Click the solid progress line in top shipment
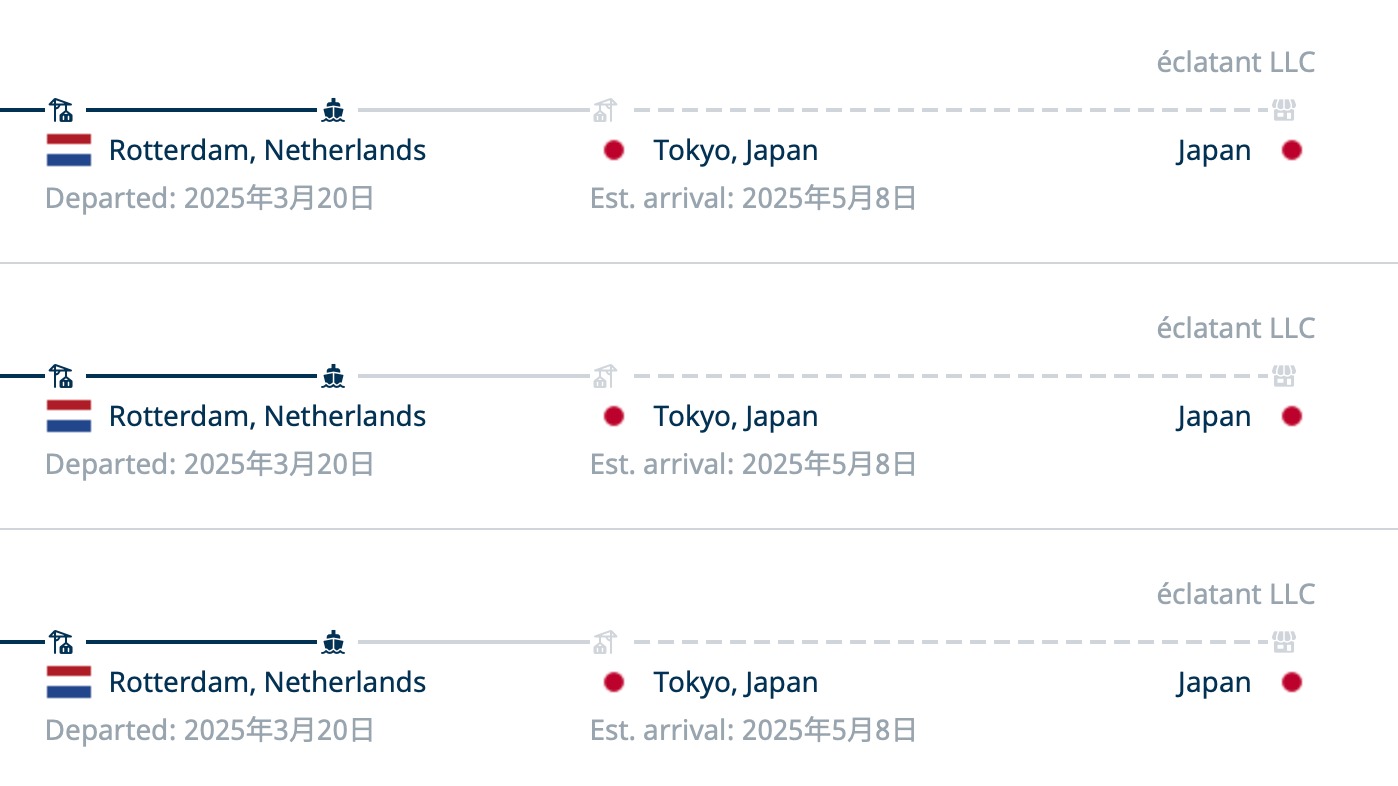This screenshot has width=1398, height=786. 200,109
